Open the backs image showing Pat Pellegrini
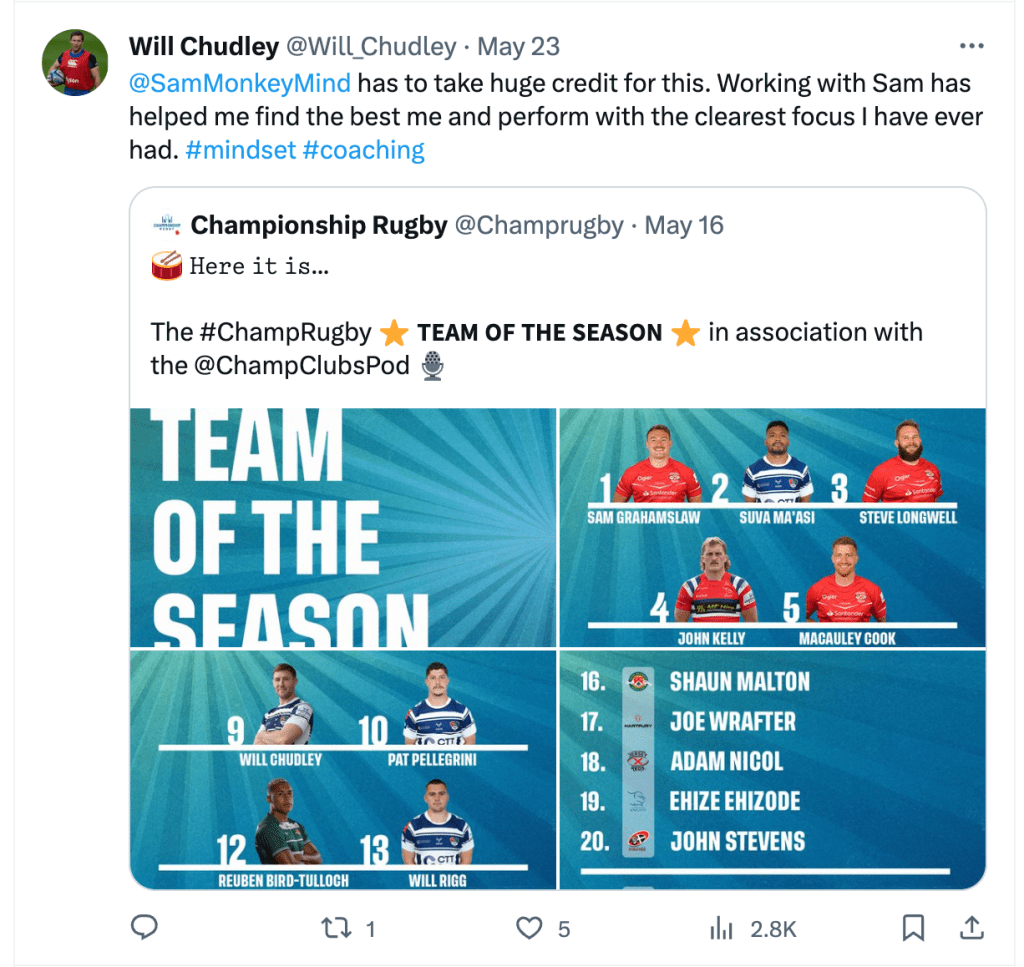 coord(343,769)
